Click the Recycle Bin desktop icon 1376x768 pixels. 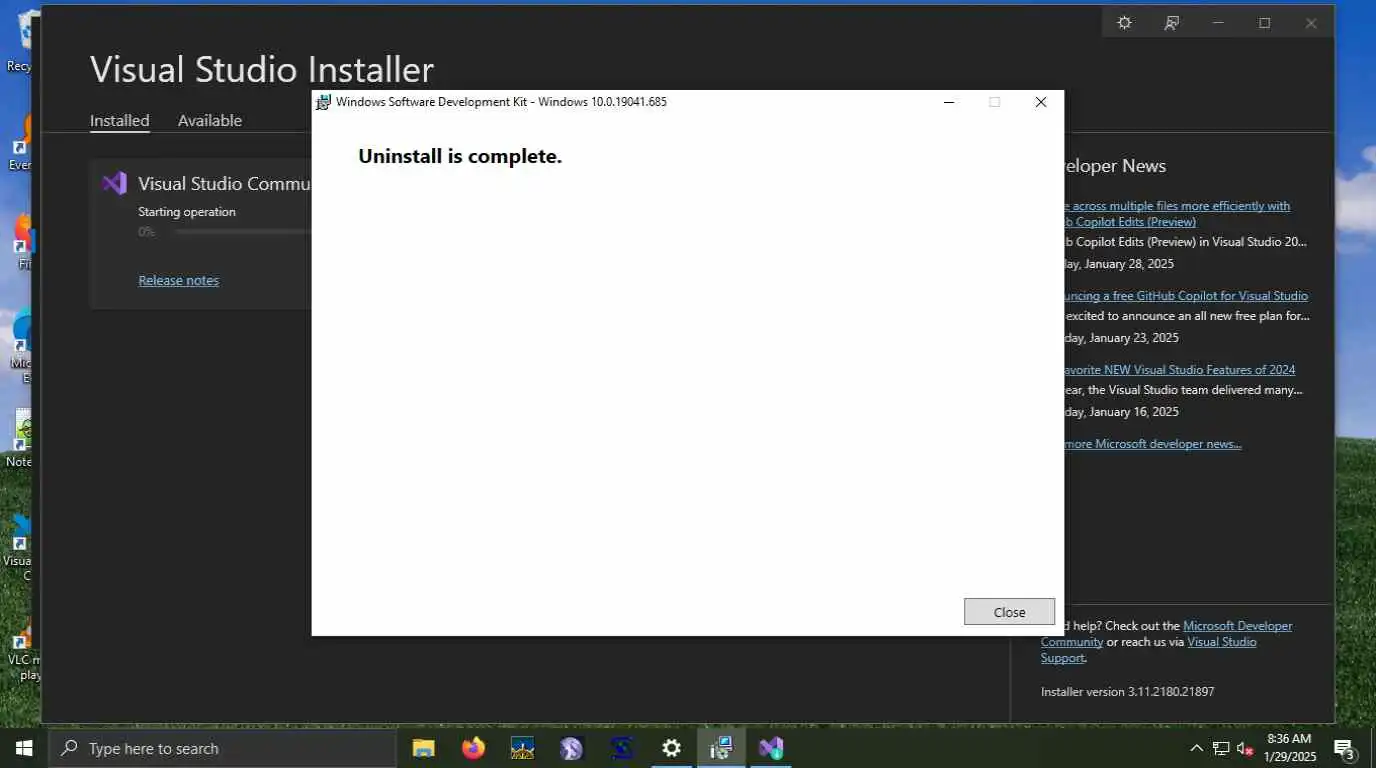tap(22, 41)
